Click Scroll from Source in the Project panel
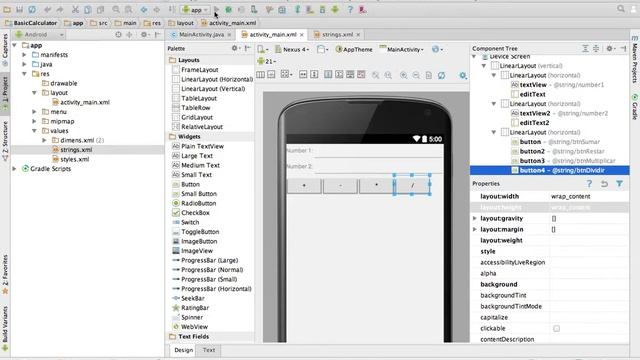640x360 pixels. [118, 35]
